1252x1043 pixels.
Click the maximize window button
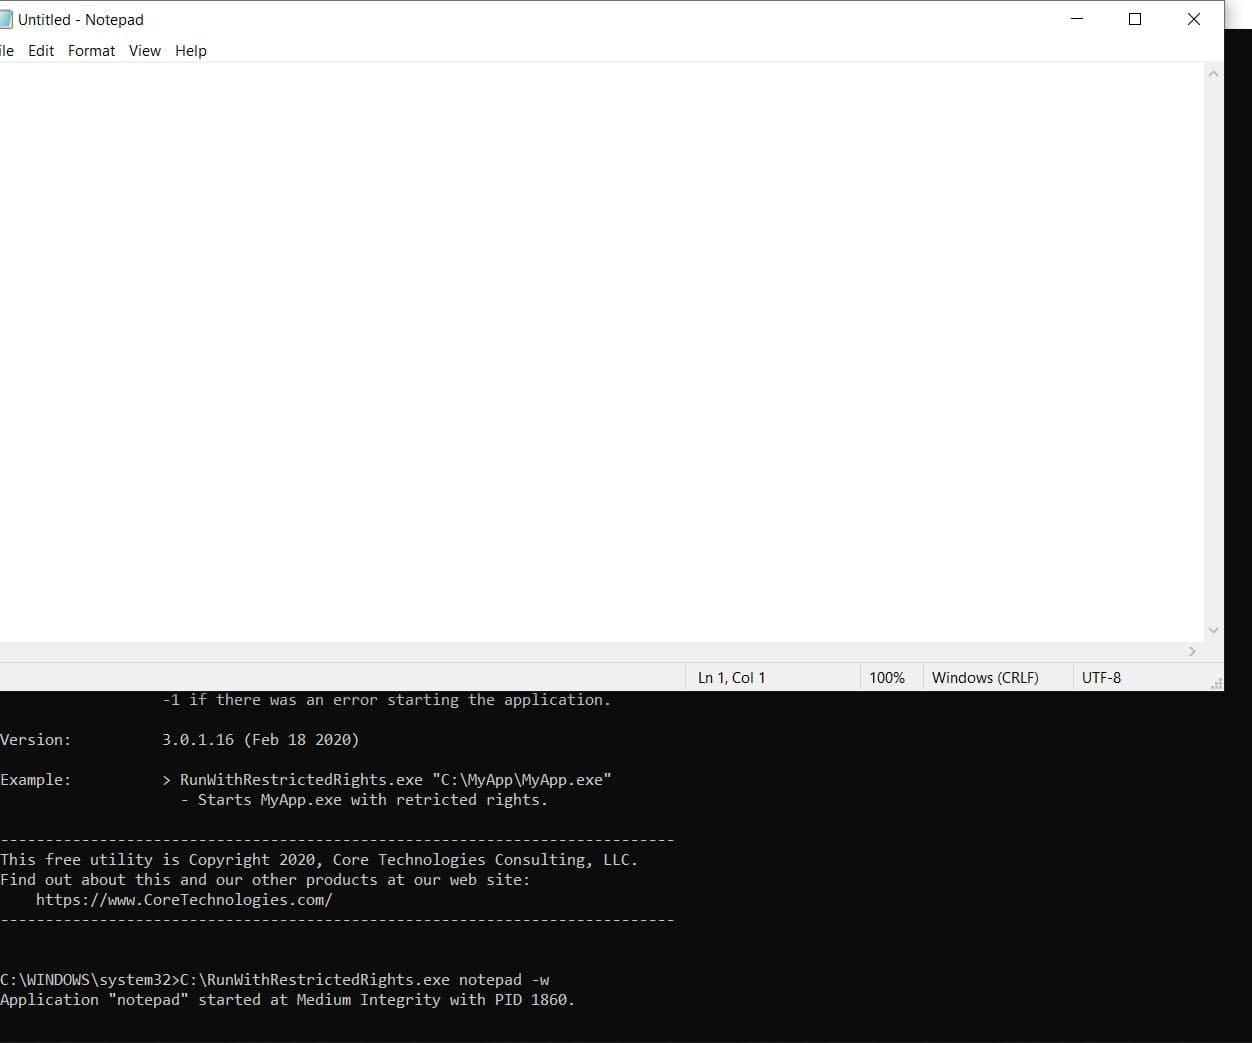coord(1135,18)
